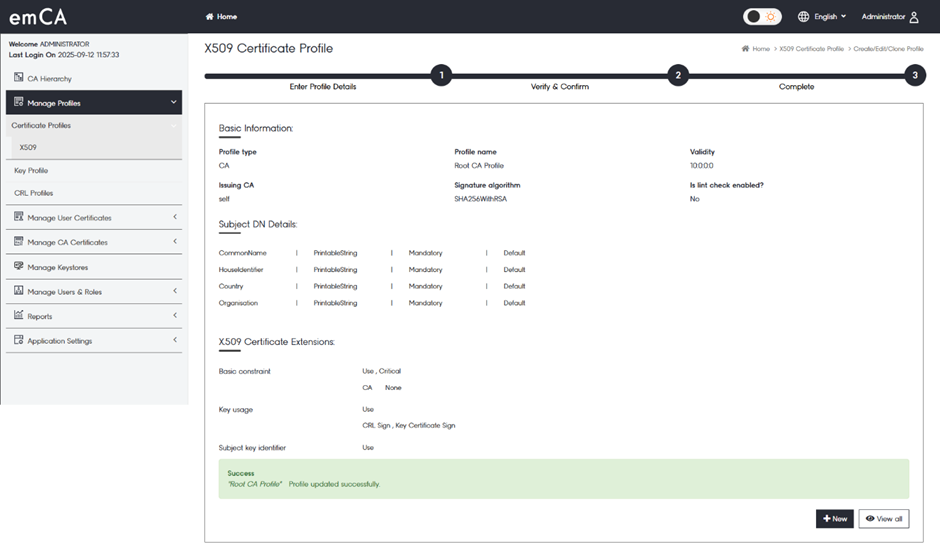Viewport: 940px width, 559px height.
Task: Click the Administrator user profile icon
Action: [x=914, y=17]
